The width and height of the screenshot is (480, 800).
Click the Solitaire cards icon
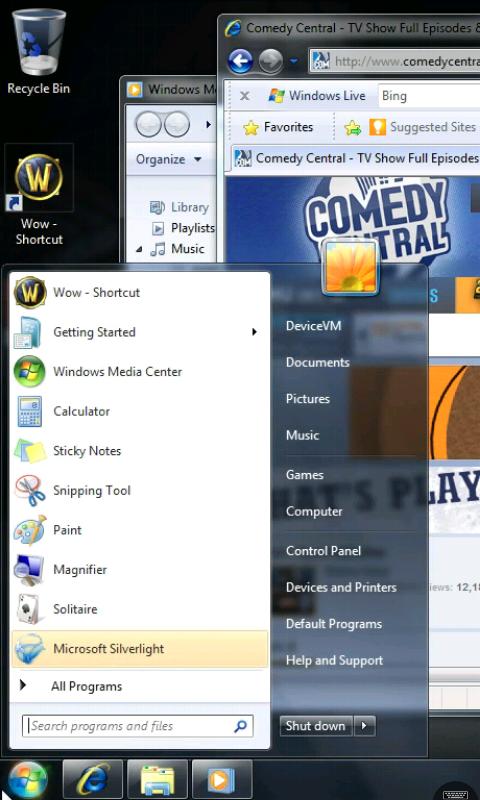pyautogui.click(x=30, y=609)
